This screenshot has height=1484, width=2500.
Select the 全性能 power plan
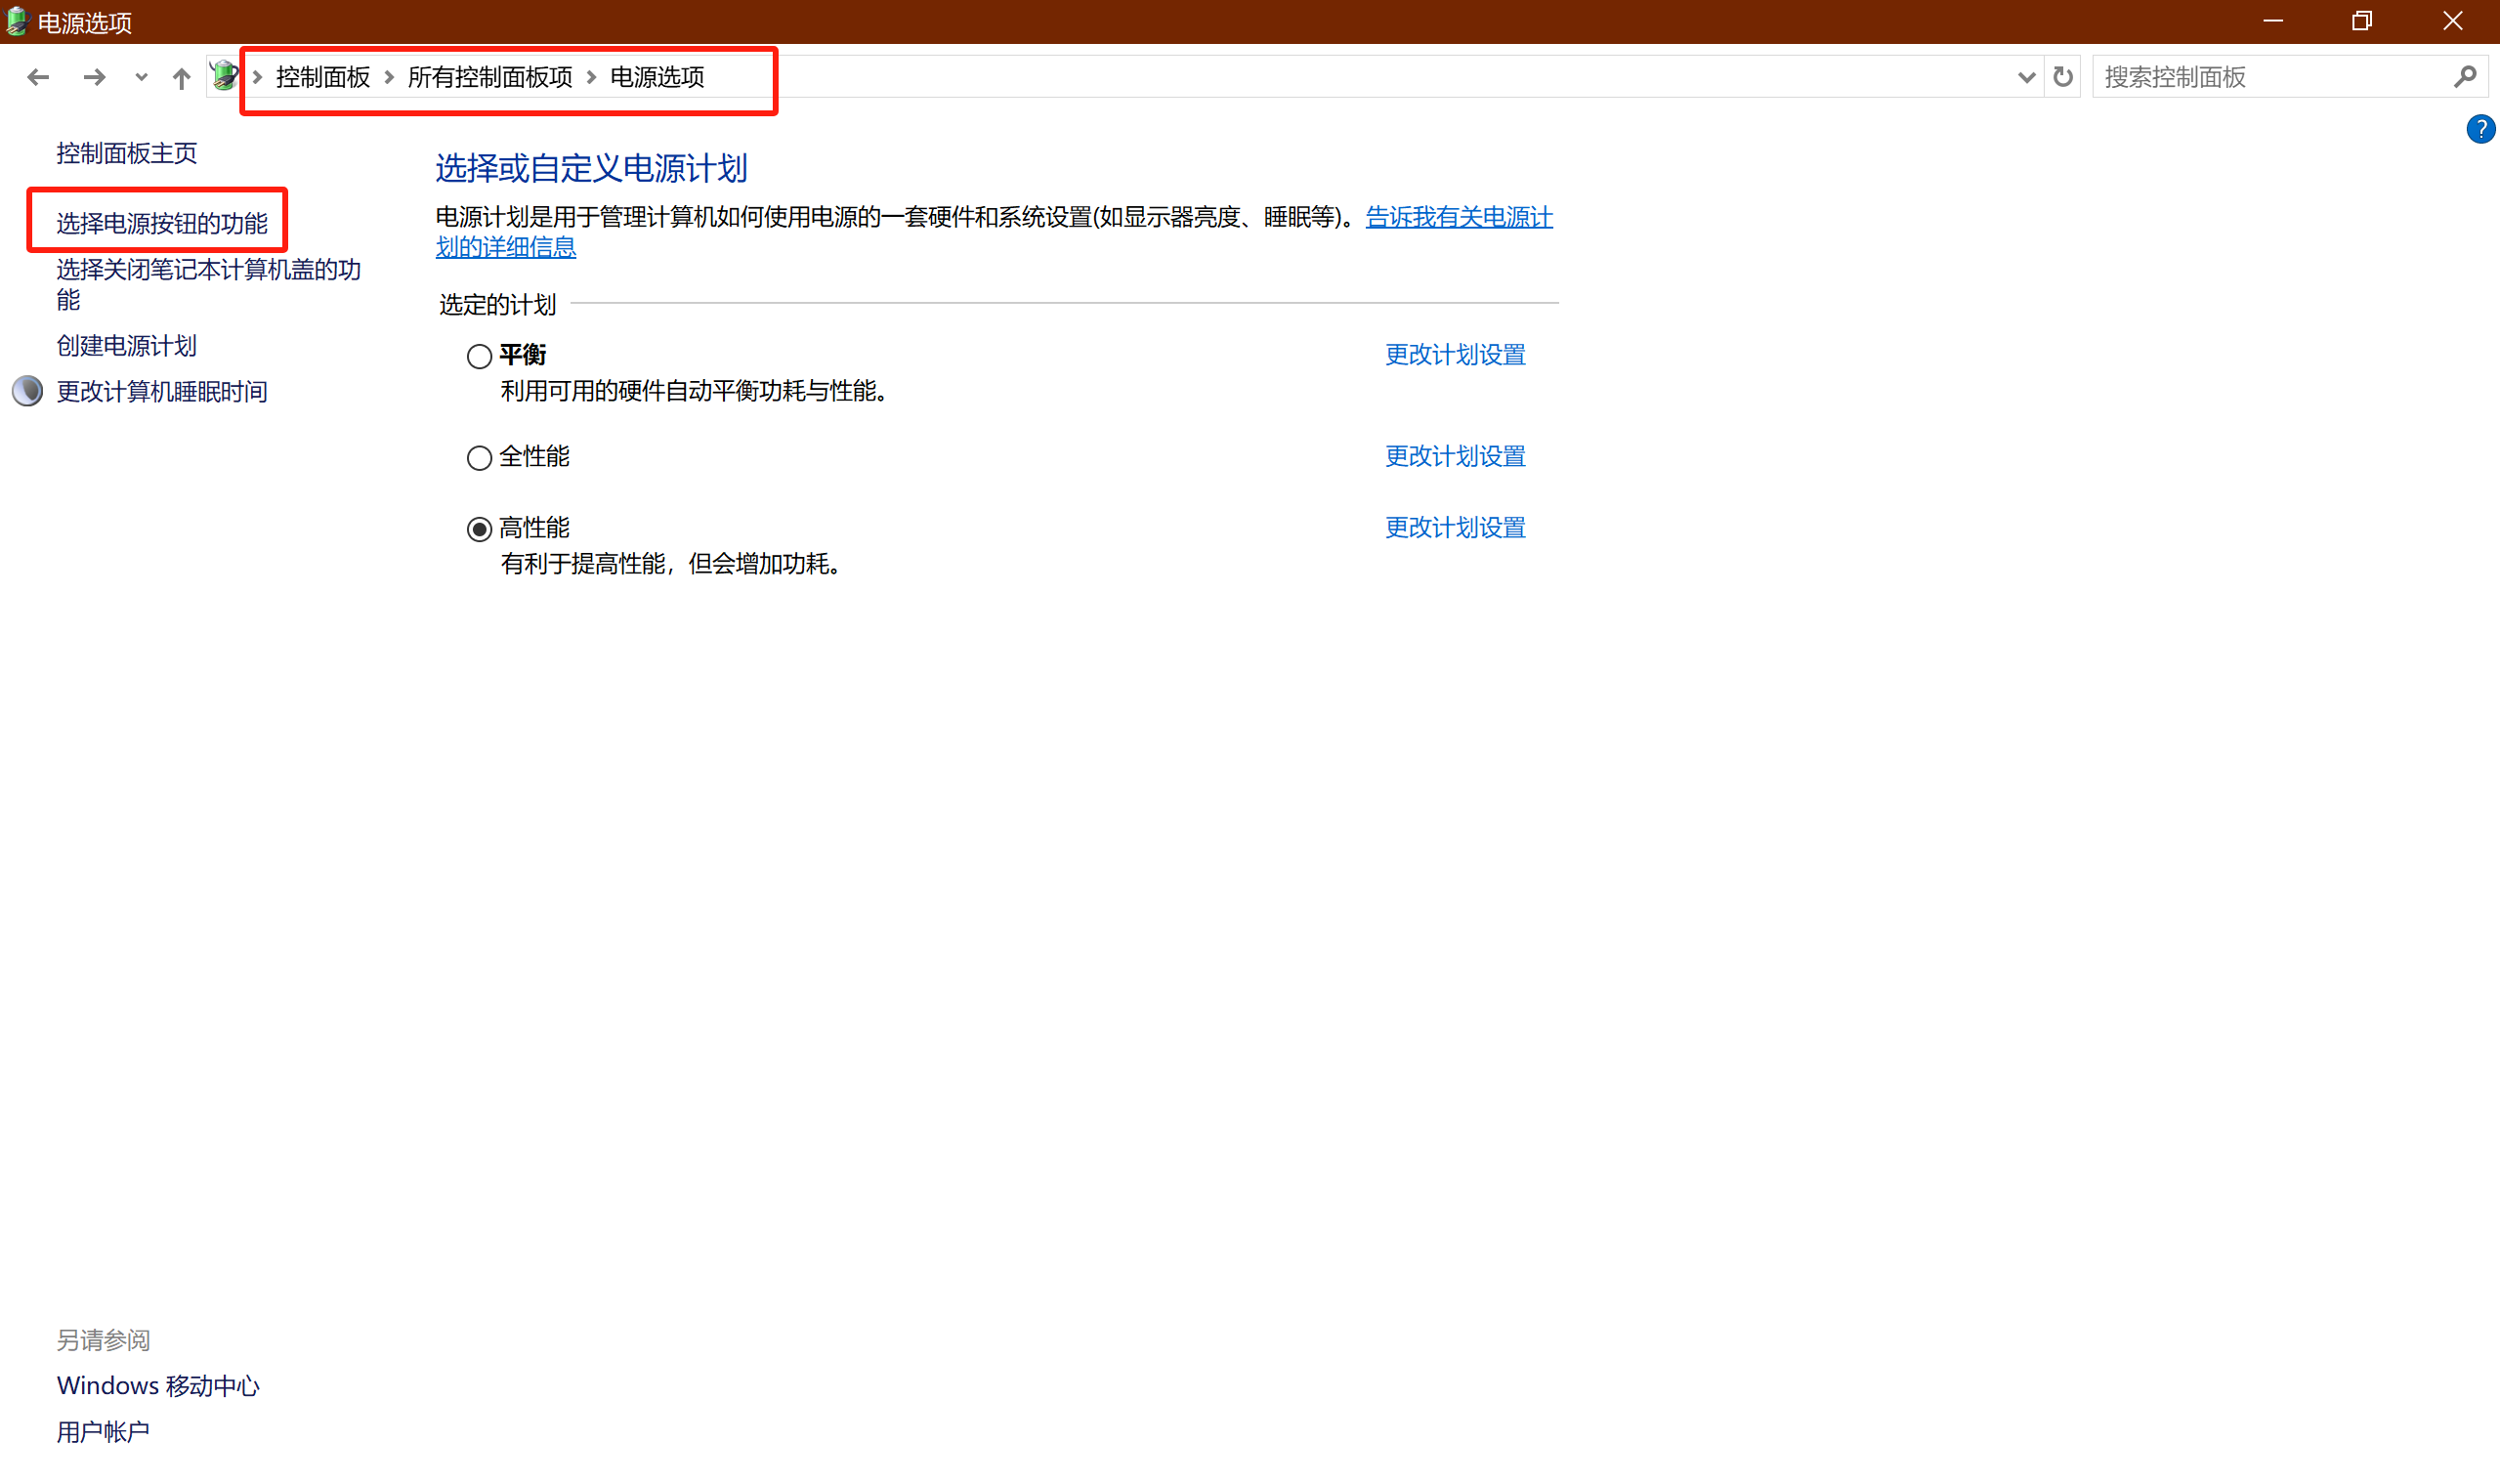479,458
